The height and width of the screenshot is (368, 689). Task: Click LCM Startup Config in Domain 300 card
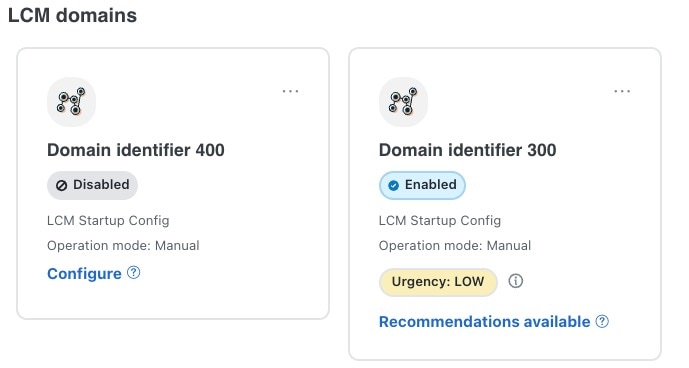[x=440, y=220]
